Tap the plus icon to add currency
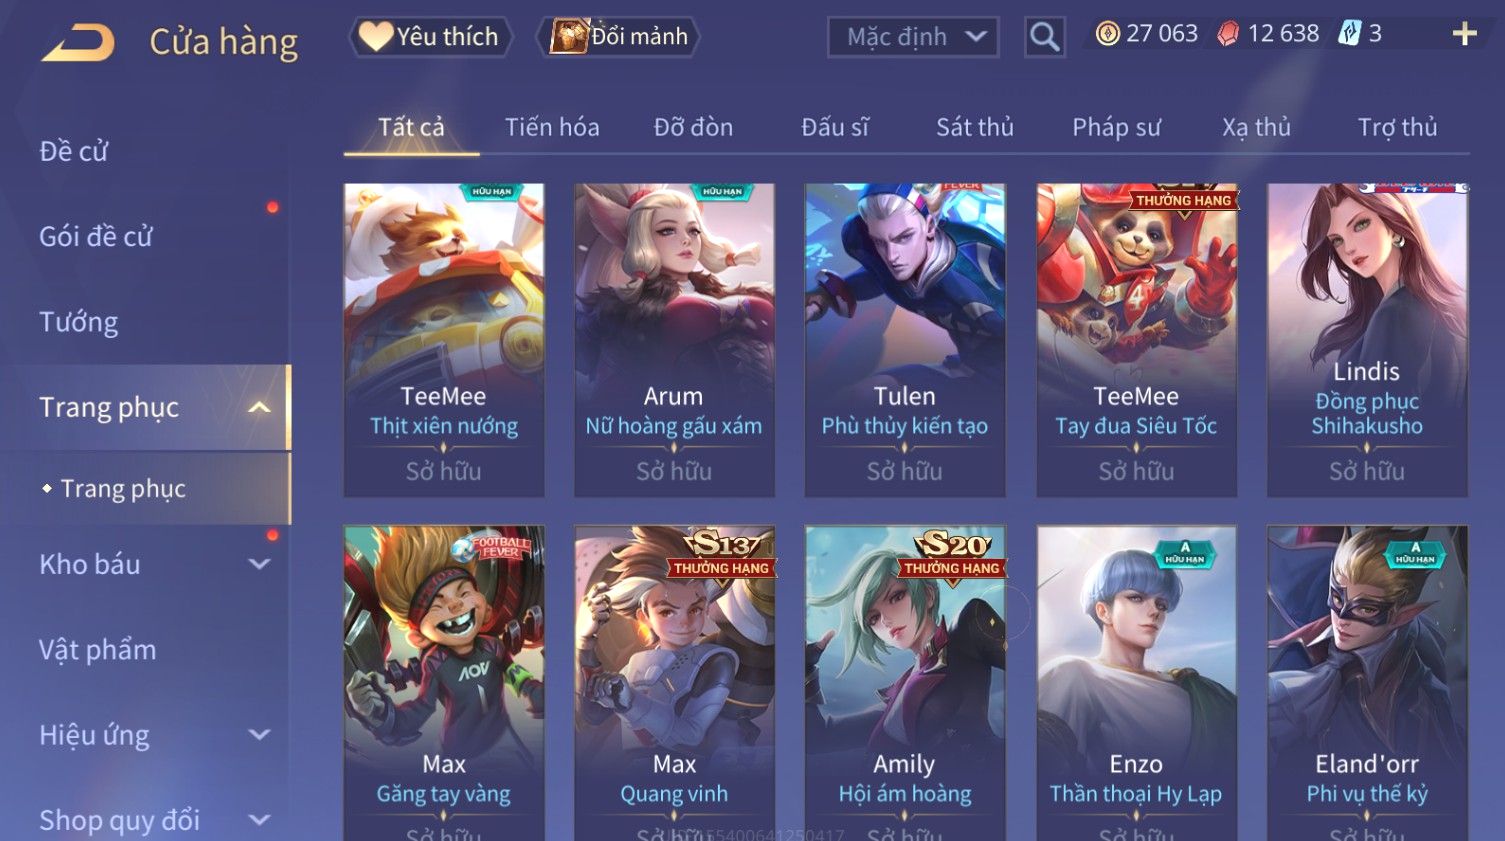This screenshot has height=841, width=1505. (1465, 34)
